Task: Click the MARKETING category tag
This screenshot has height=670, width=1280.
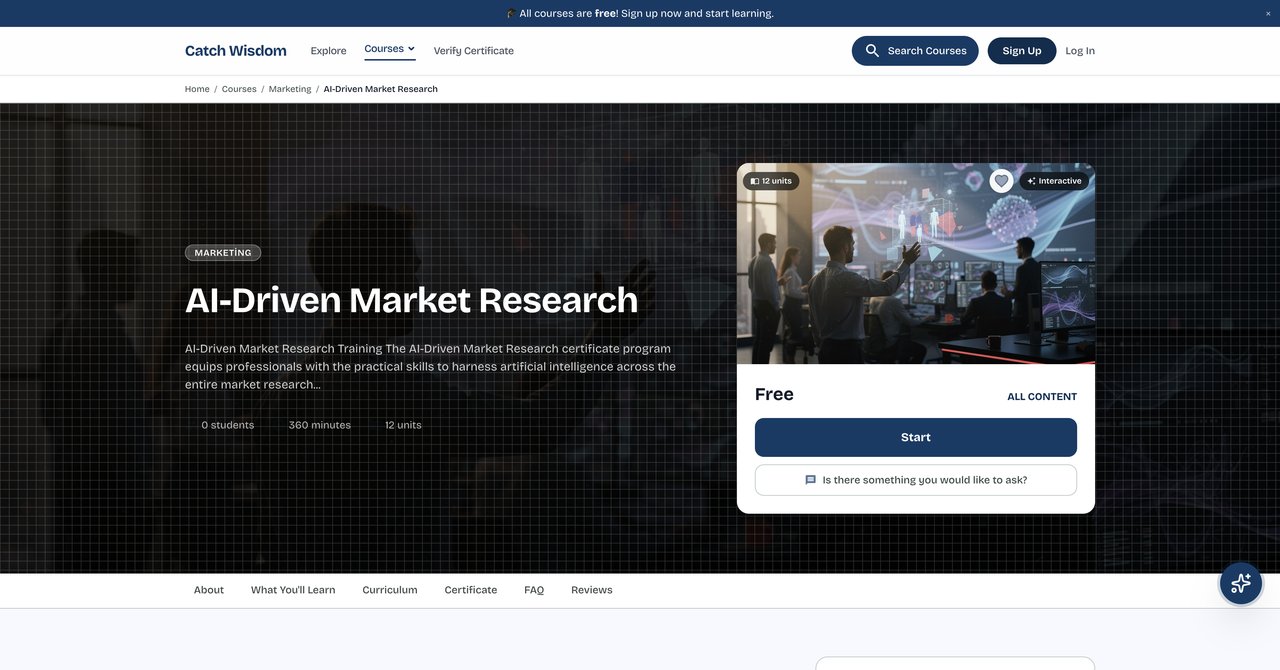Action: (223, 253)
